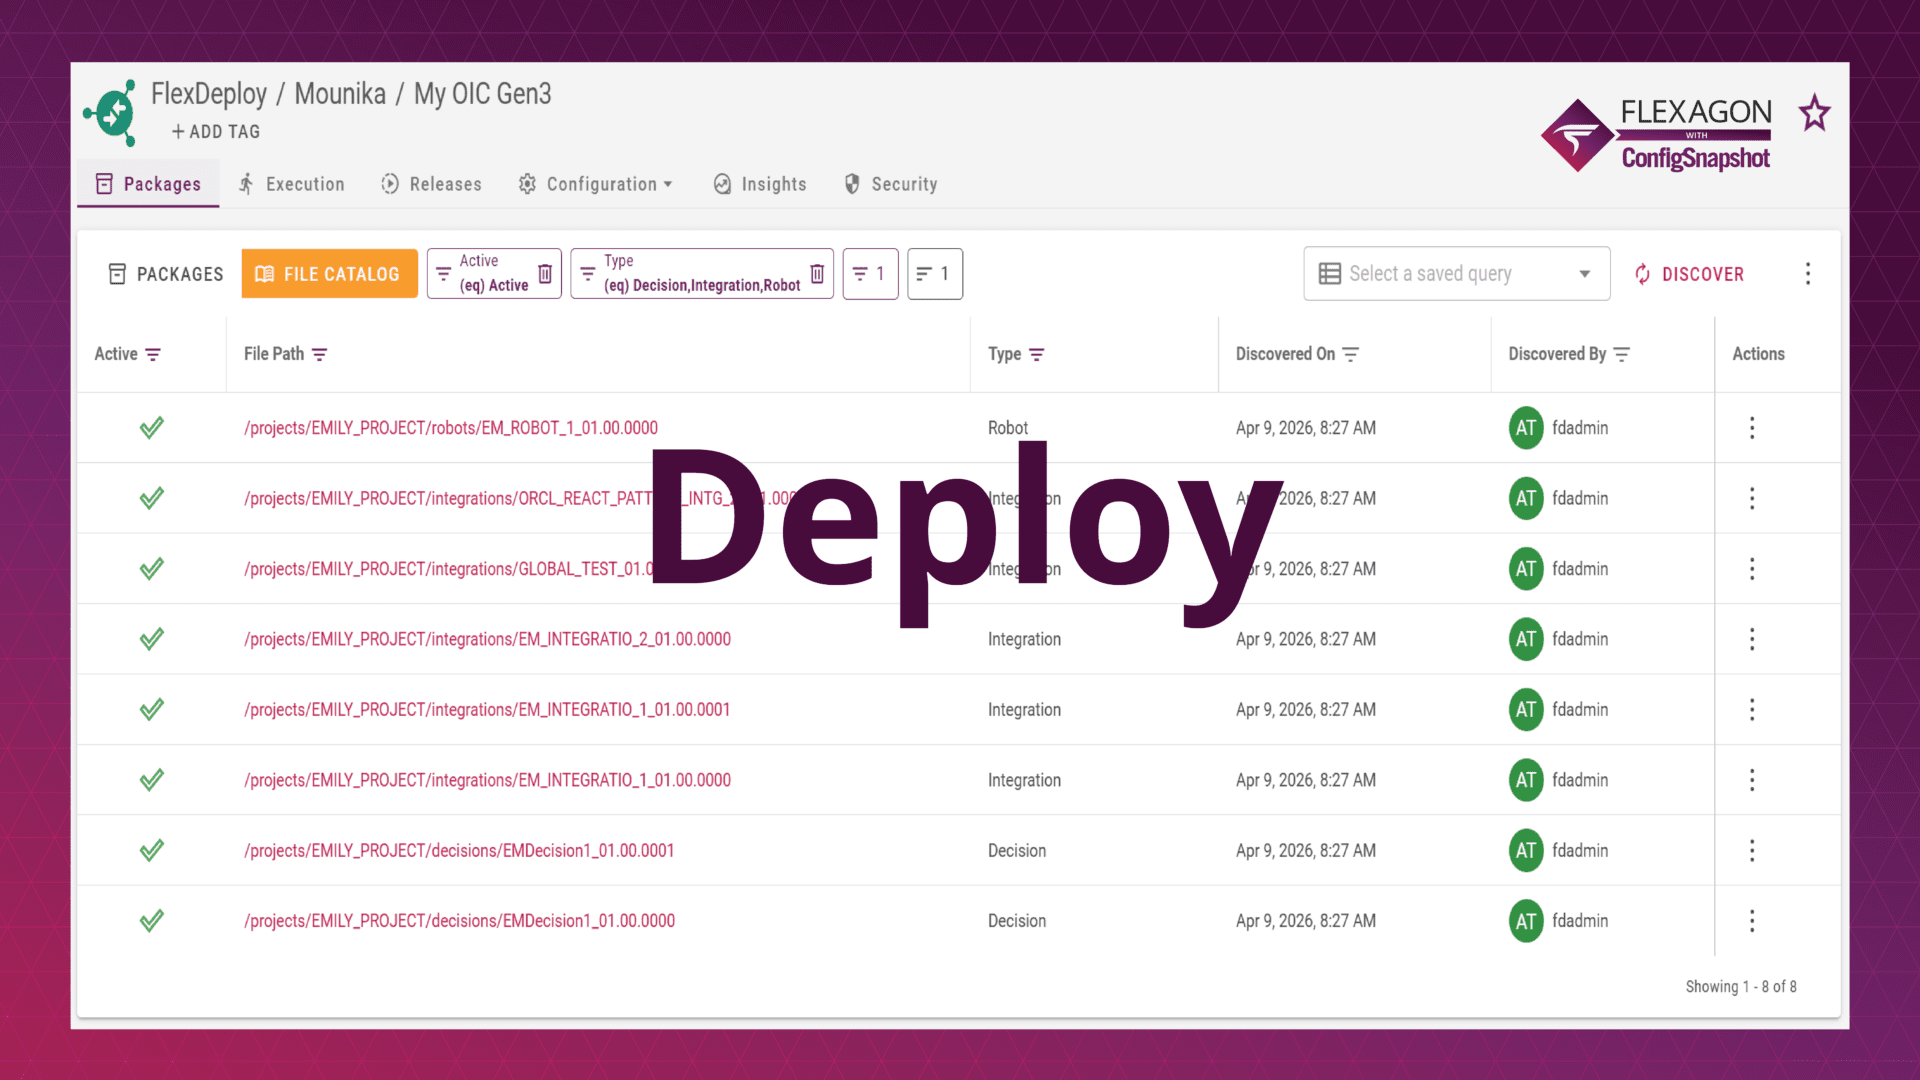Delete the Active filter with trash icon
The height and width of the screenshot is (1080, 1920).
[545, 273]
